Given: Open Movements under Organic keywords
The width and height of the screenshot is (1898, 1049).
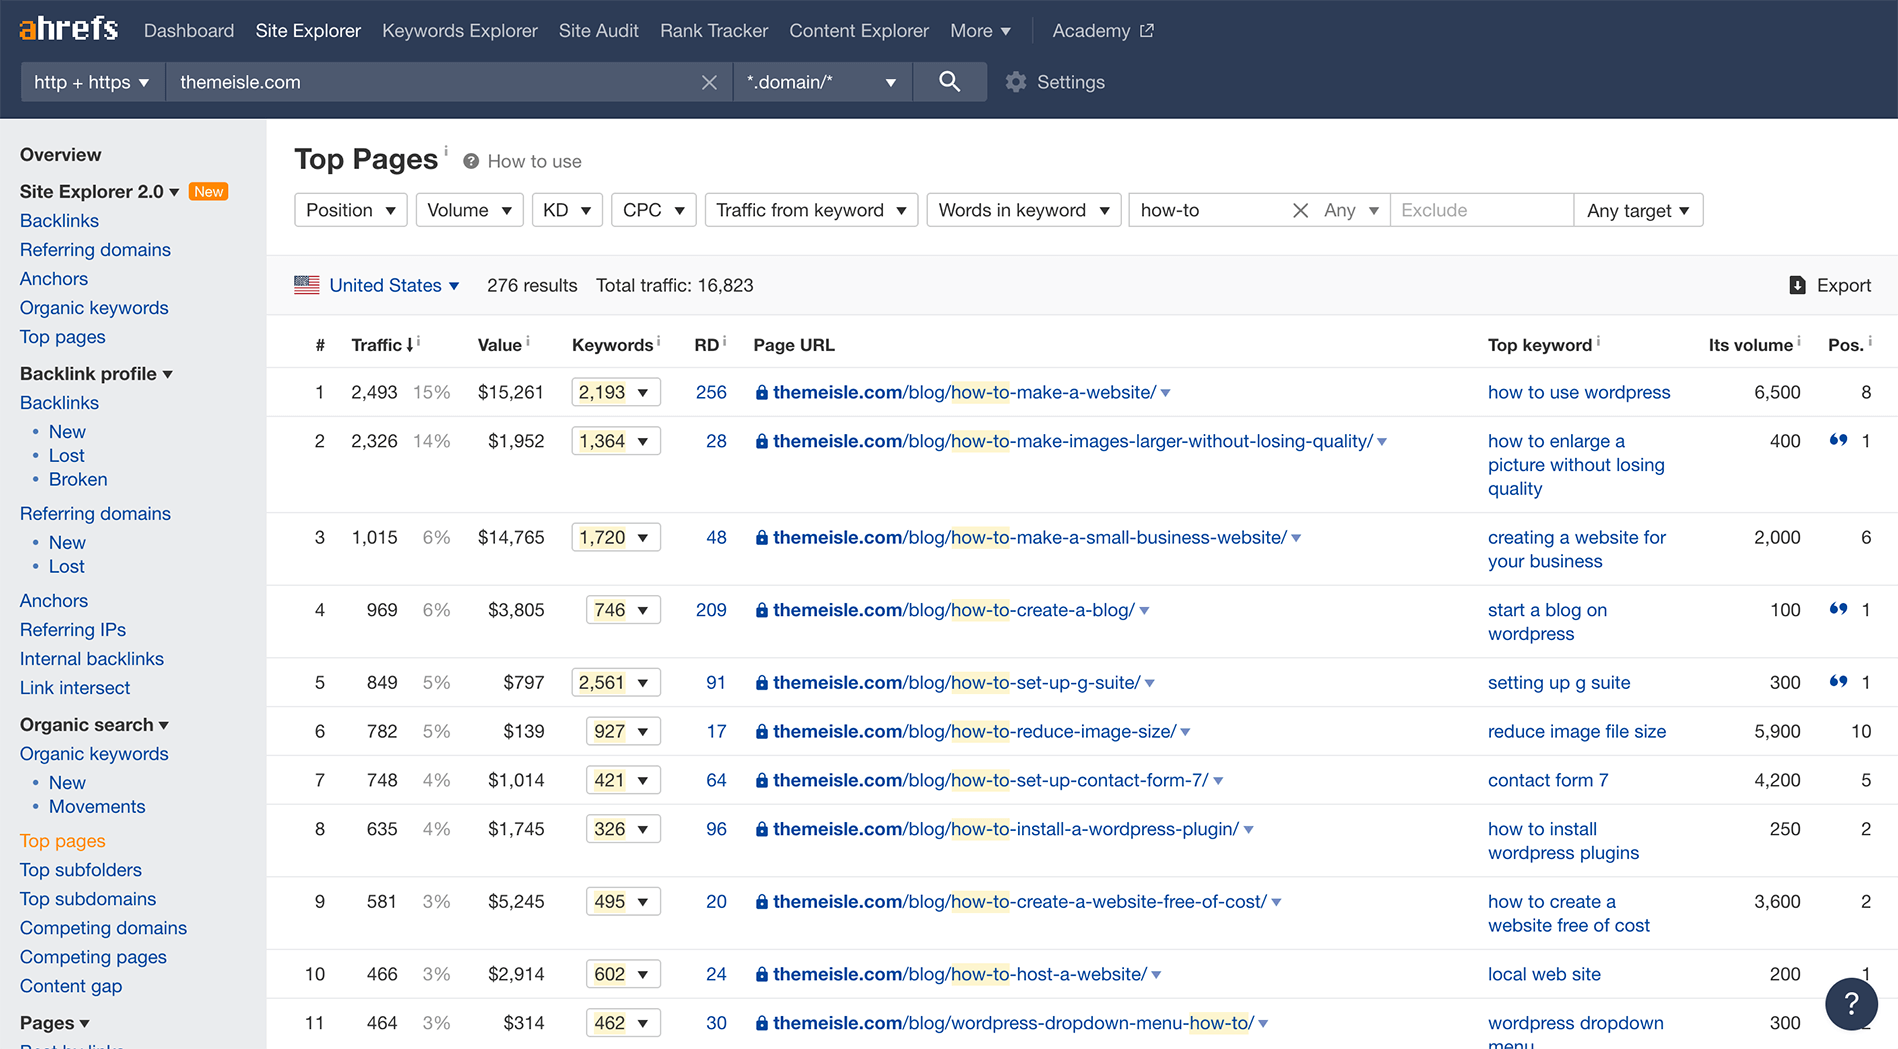Looking at the screenshot, I should point(97,807).
